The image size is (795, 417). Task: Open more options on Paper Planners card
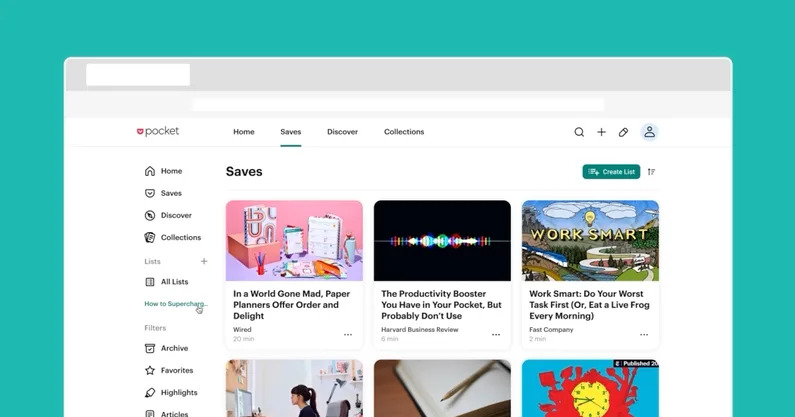click(348, 335)
